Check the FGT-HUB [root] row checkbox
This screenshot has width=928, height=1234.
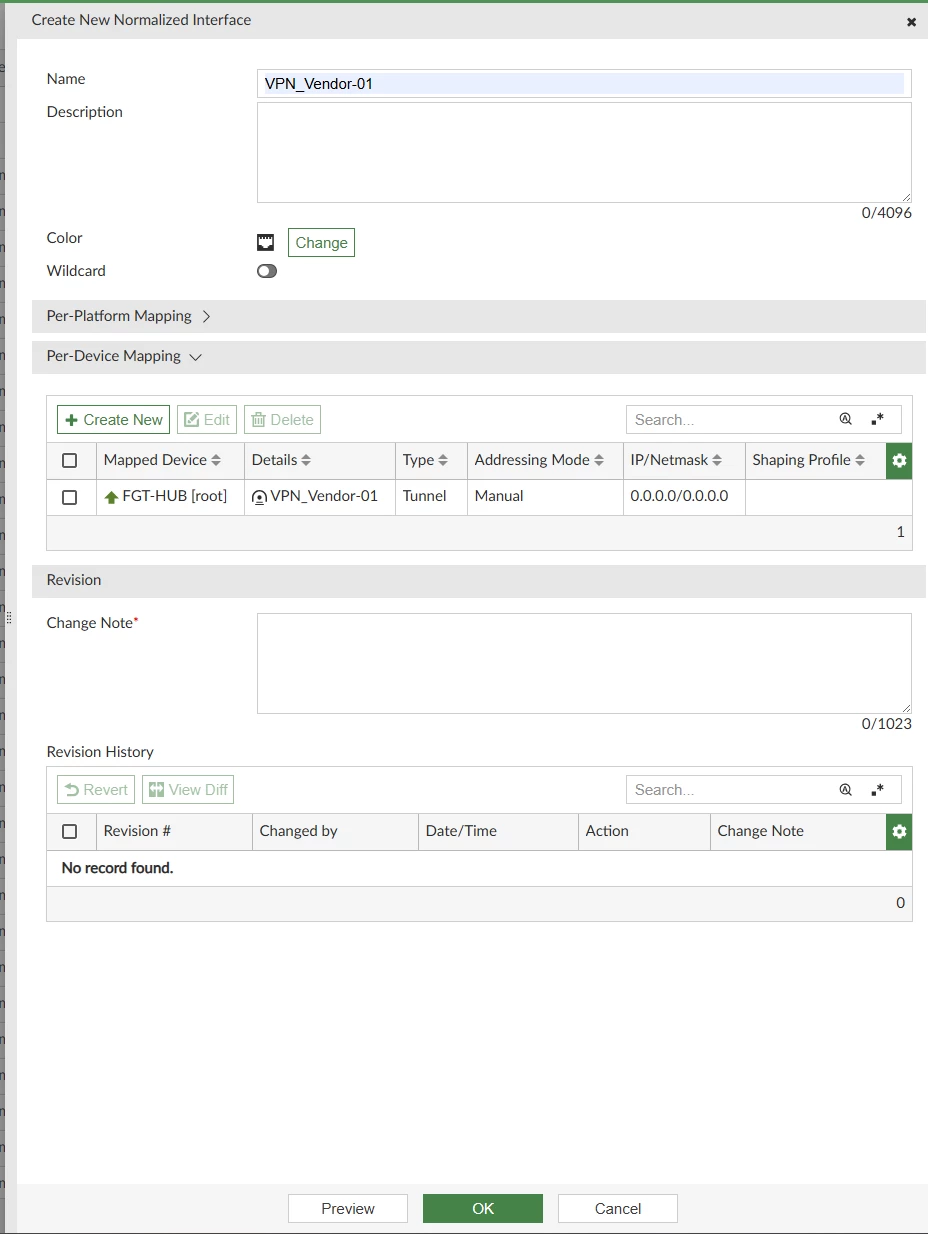(x=70, y=497)
